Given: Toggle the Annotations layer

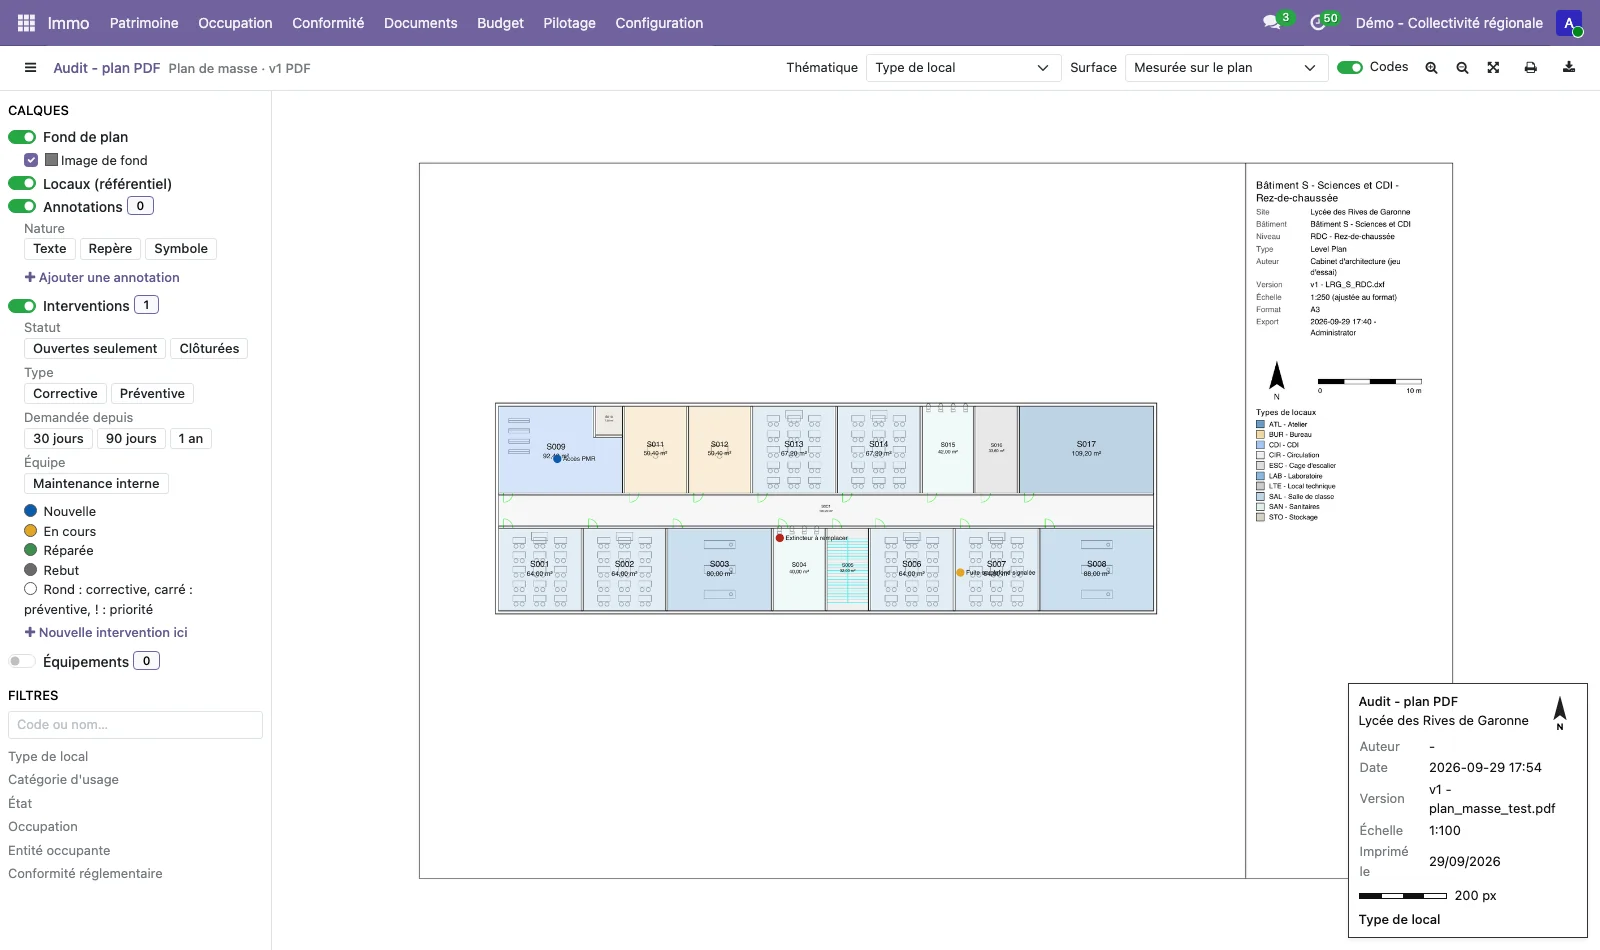Looking at the screenshot, I should [22, 207].
